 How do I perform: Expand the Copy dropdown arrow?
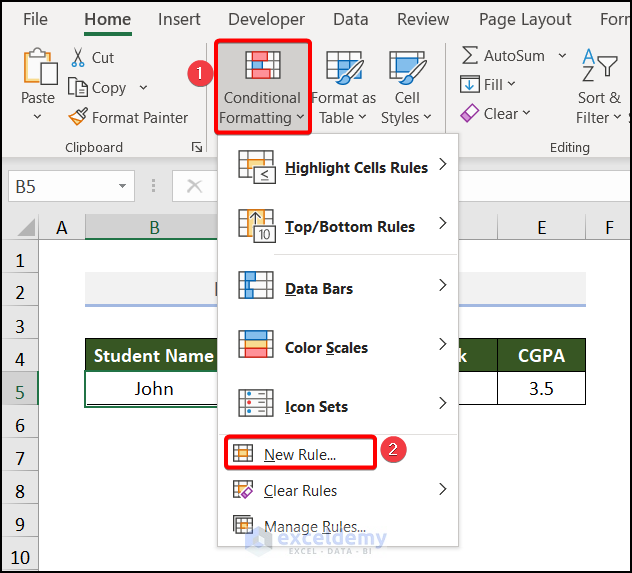[x=143, y=88]
